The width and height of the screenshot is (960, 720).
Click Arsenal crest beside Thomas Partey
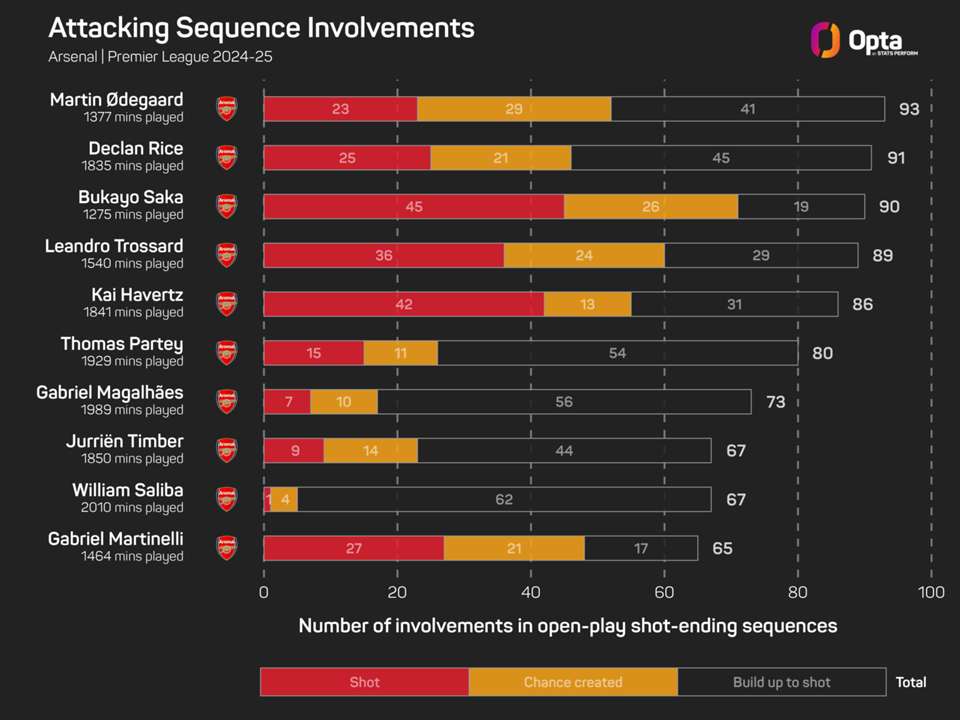[227, 353]
